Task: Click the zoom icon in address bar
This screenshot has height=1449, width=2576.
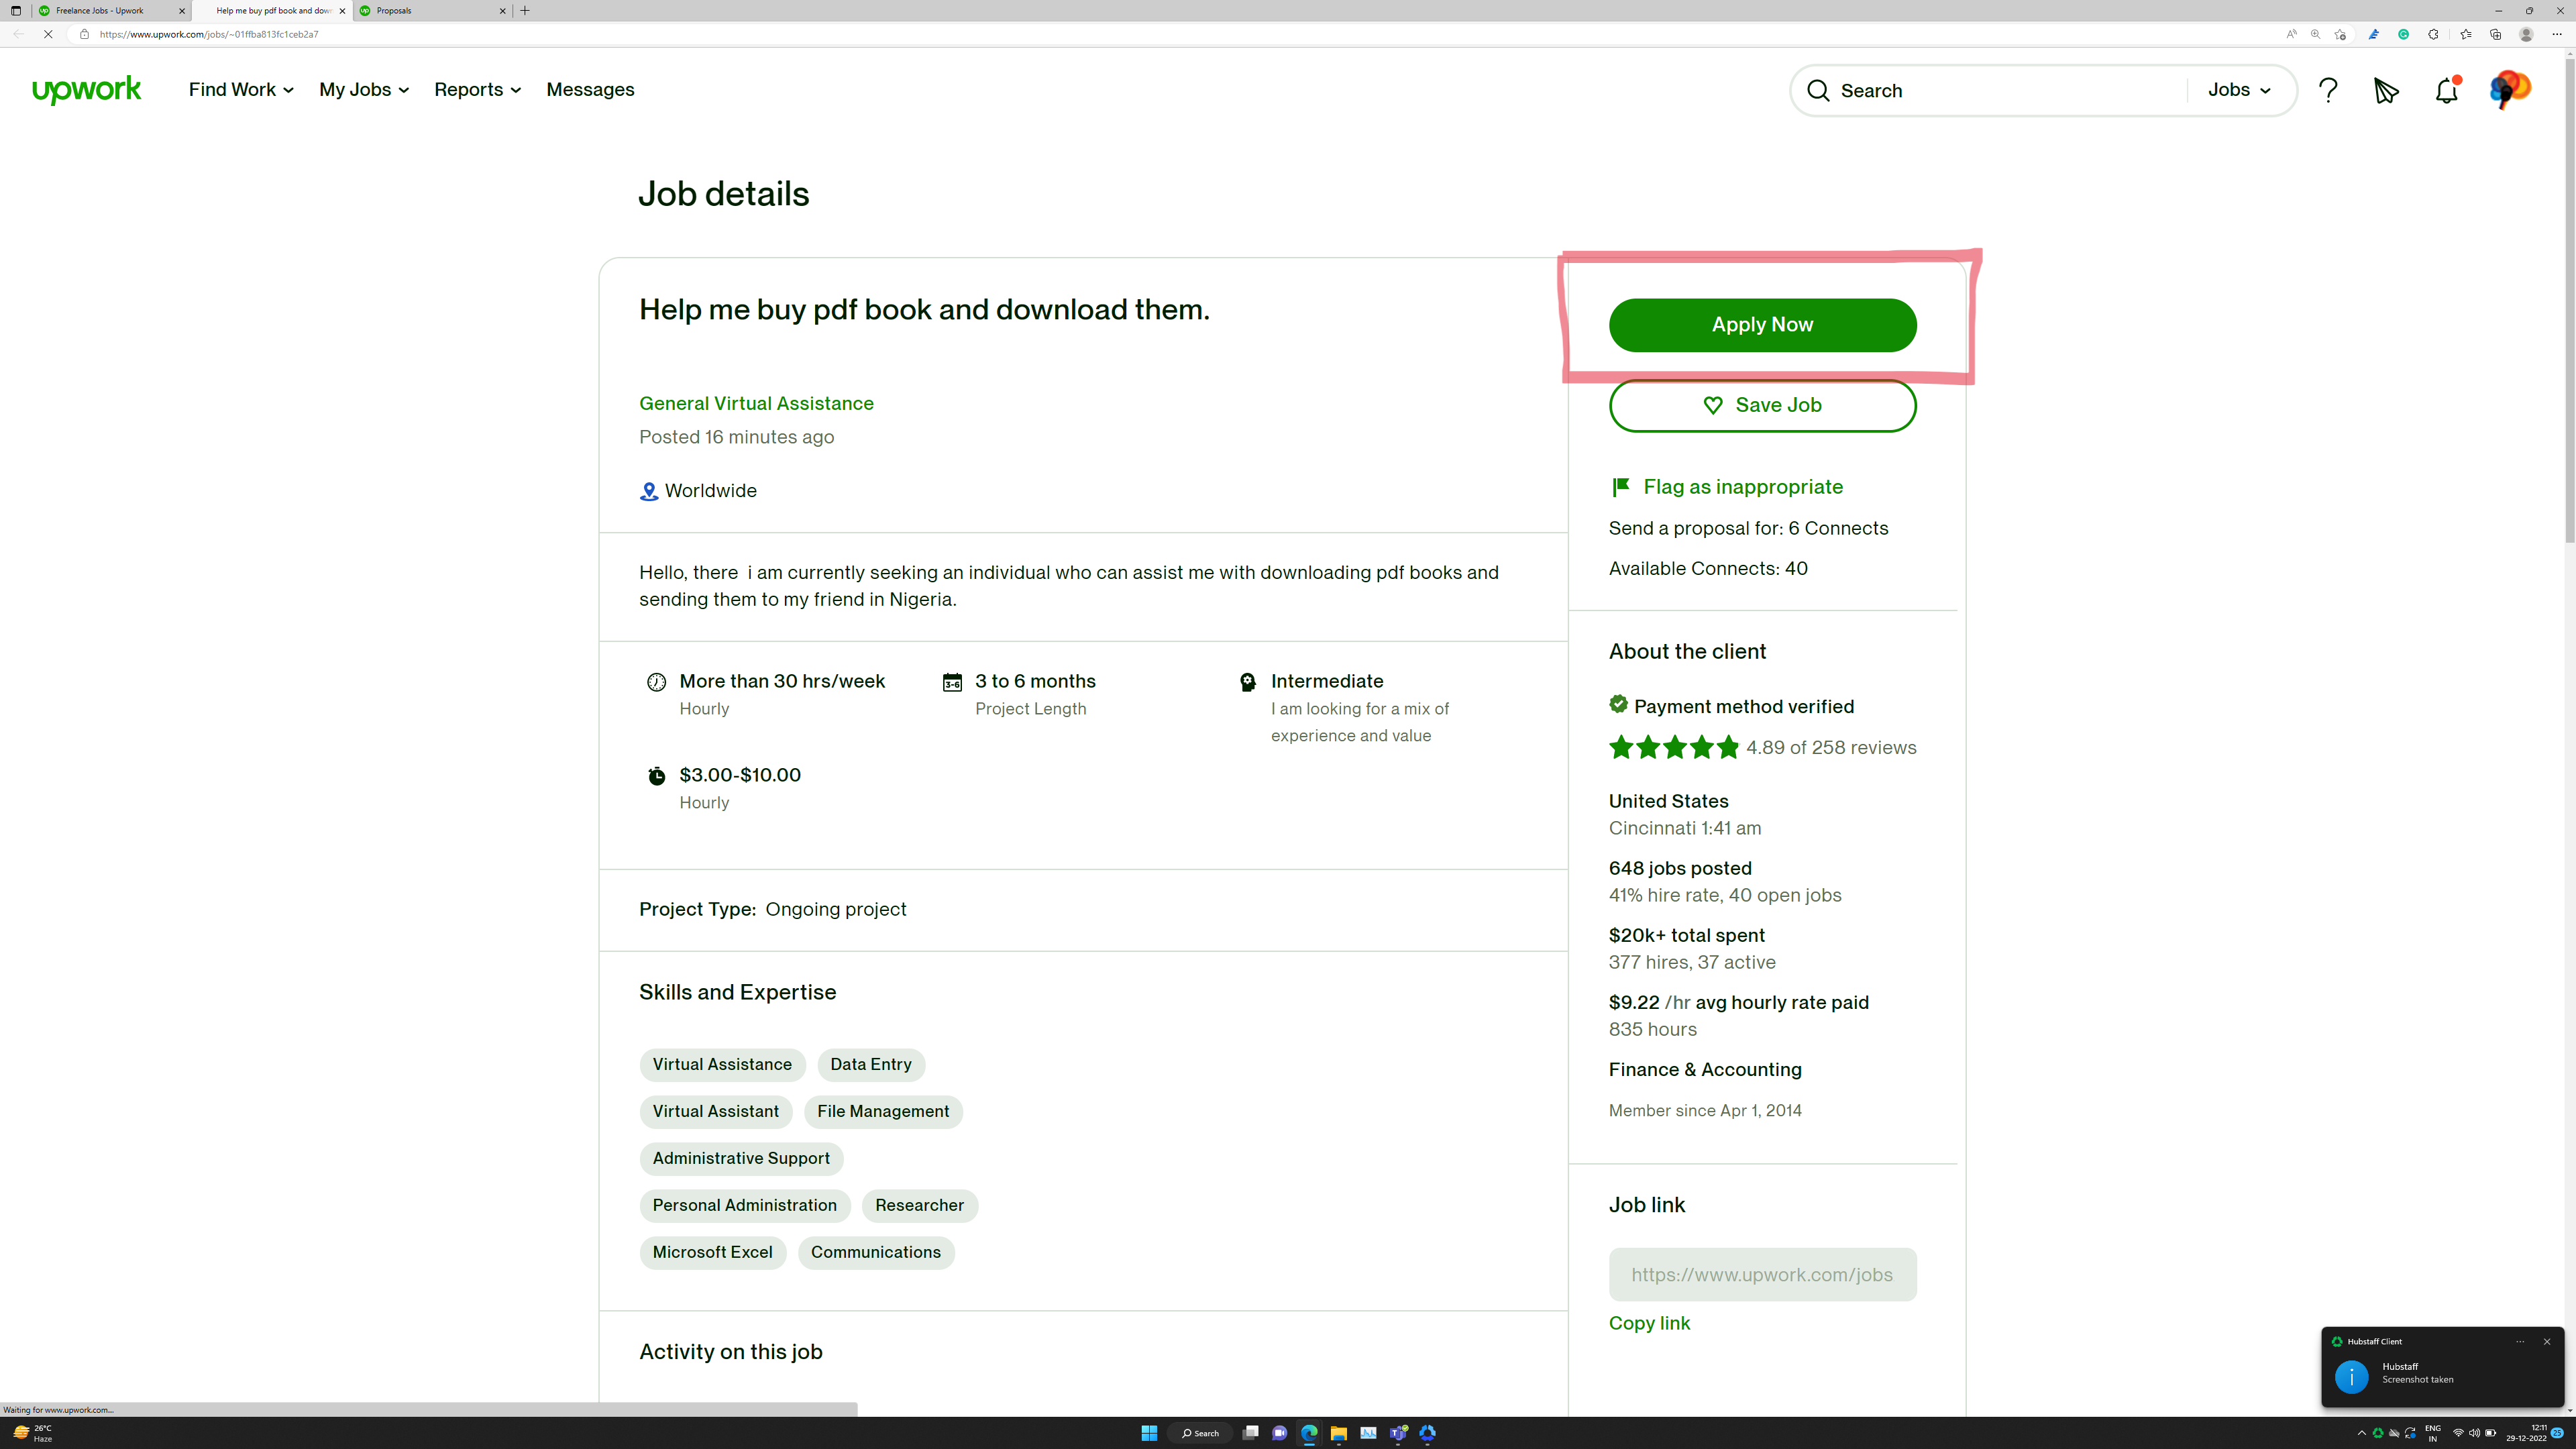Action: [2315, 34]
